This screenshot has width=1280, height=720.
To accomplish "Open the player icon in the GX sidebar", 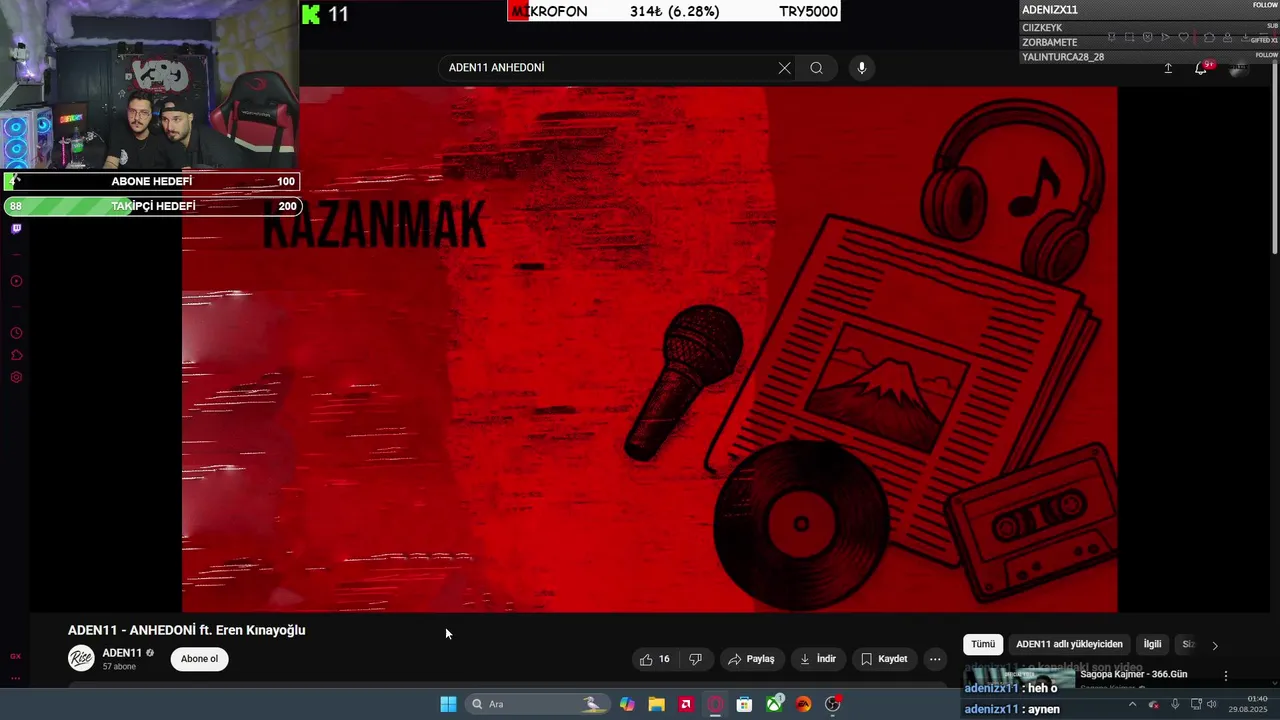I will (x=16, y=281).
